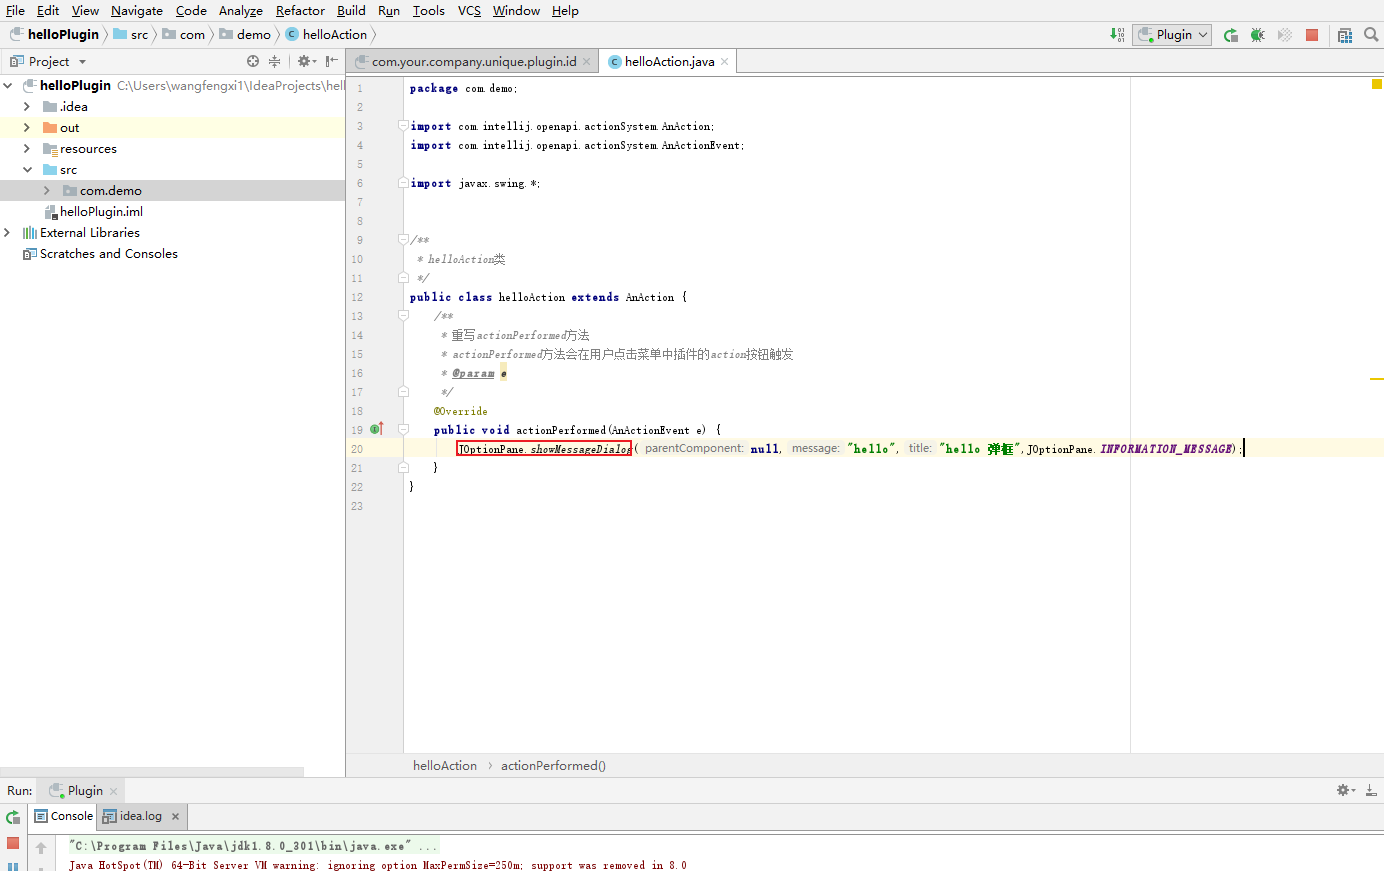Open the VCS menu
The image size is (1384, 871).
point(469,10)
